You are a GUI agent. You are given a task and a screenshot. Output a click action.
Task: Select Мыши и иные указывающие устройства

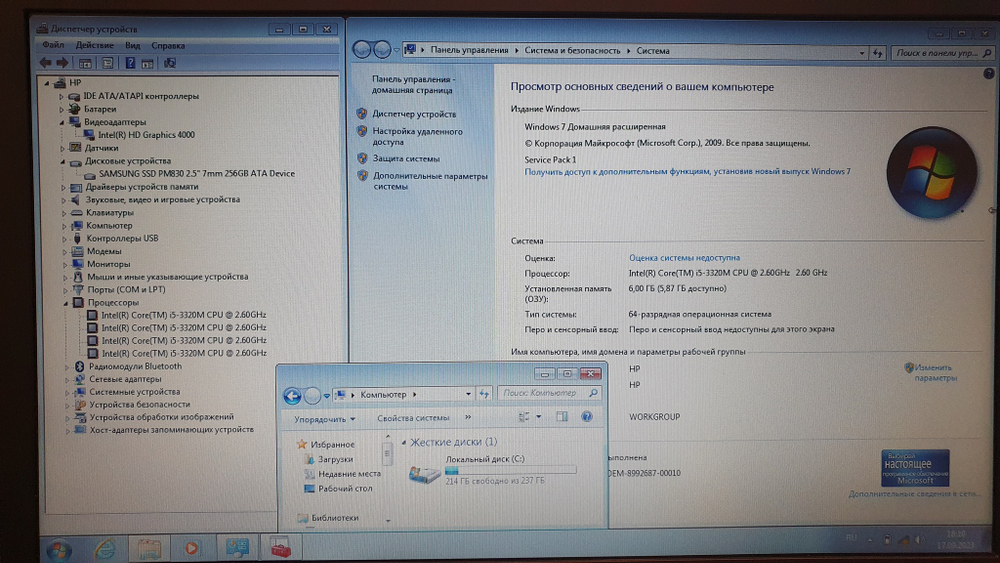pyautogui.click(x=167, y=277)
